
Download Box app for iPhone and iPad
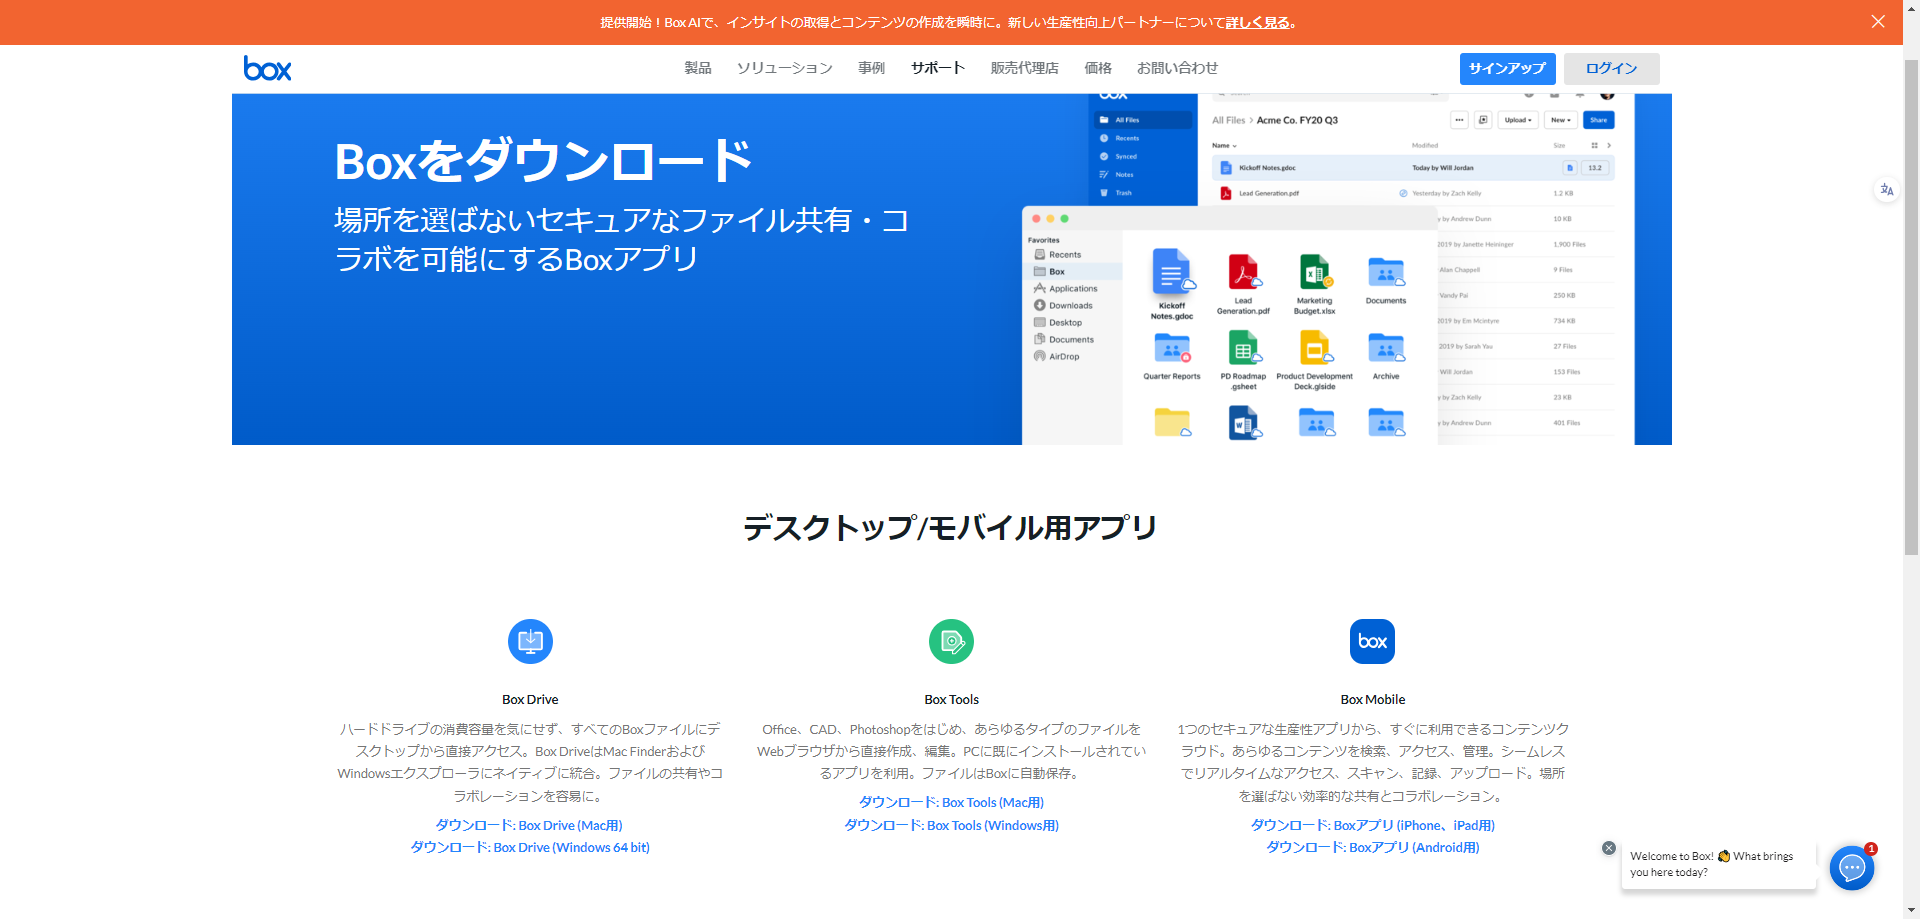point(1372,825)
